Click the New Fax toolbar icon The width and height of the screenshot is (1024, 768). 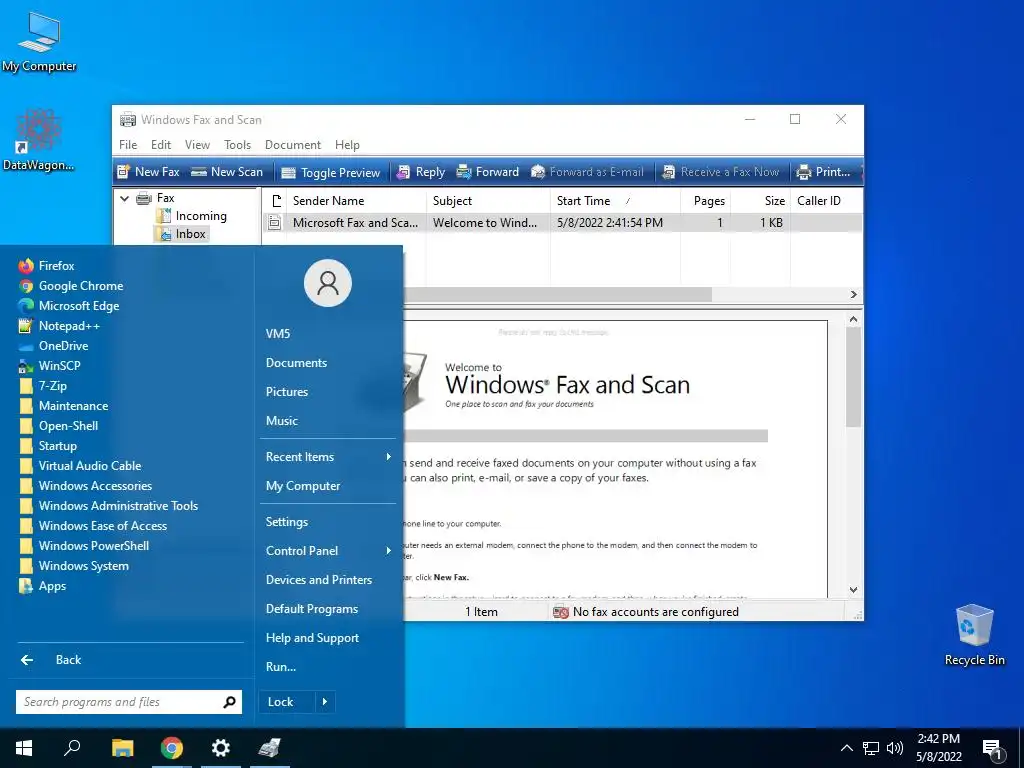(123, 172)
